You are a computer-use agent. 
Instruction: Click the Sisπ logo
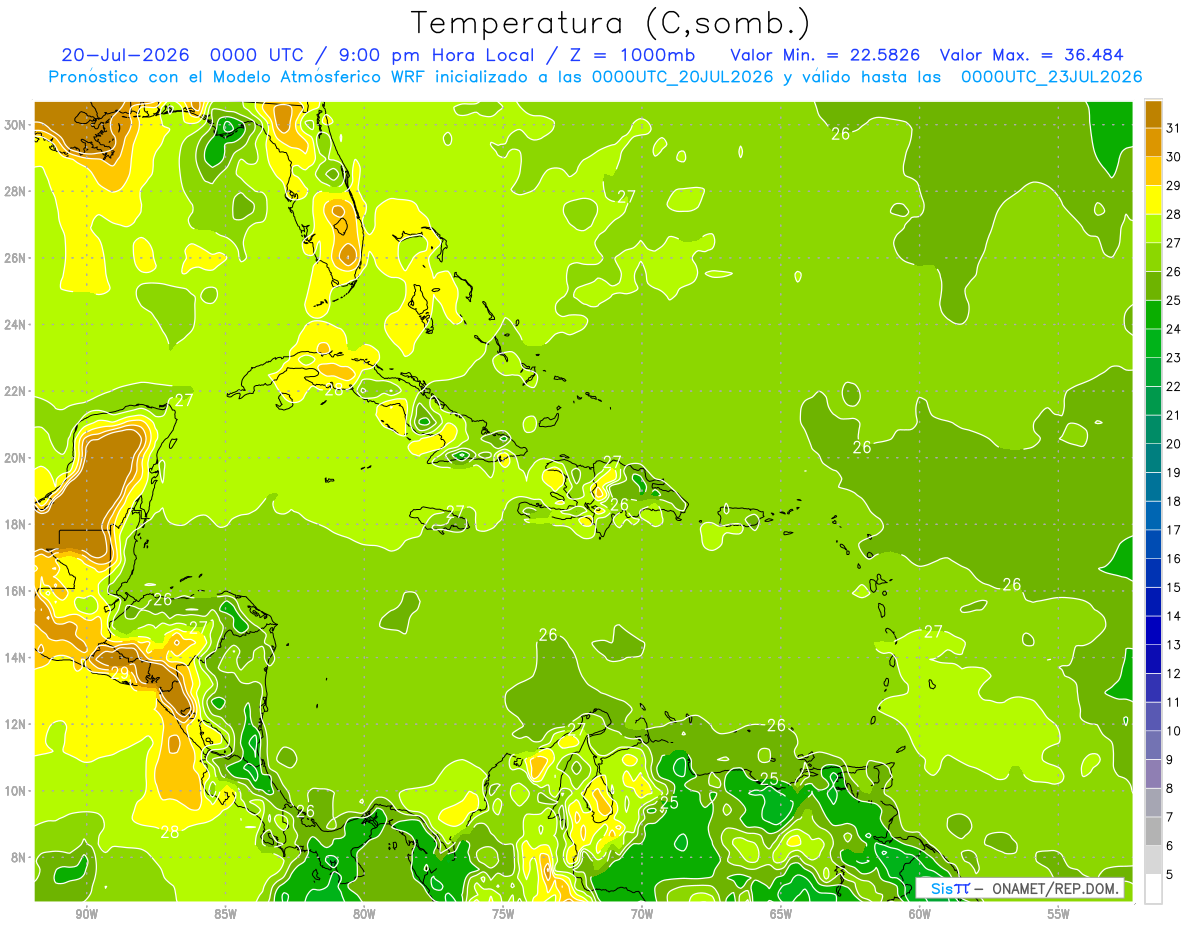click(x=950, y=888)
